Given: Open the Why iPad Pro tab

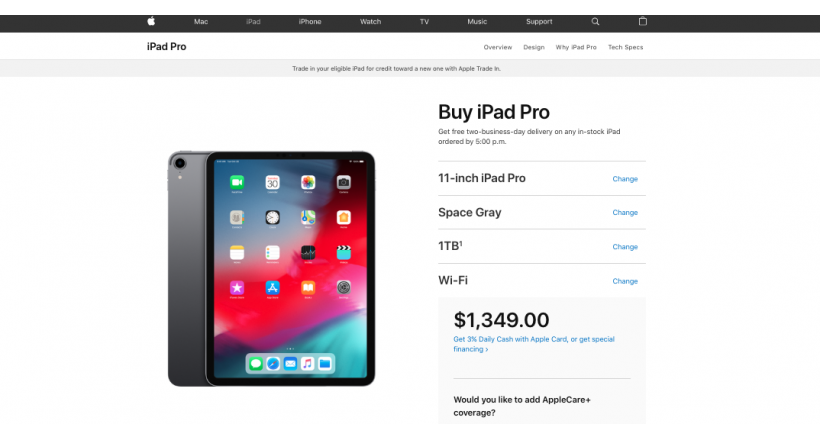Looking at the screenshot, I should pos(576,47).
